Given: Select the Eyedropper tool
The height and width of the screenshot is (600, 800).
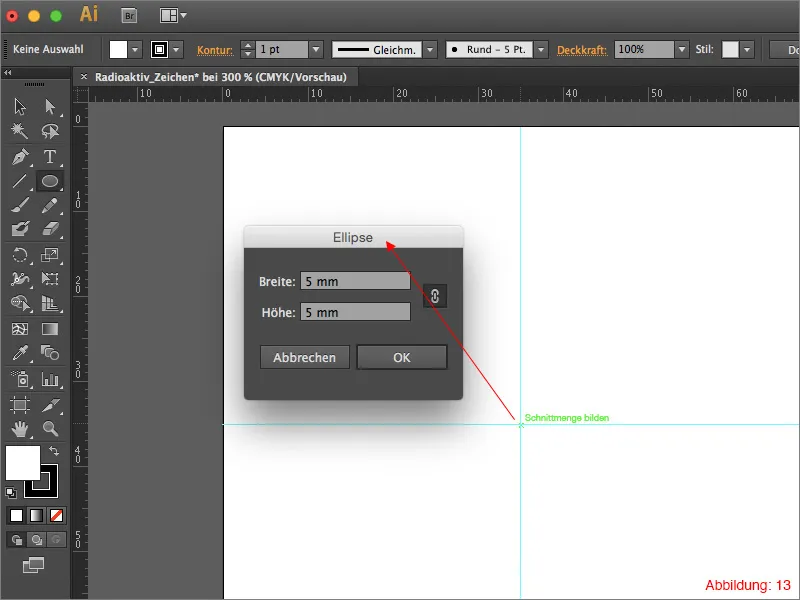Looking at the screenshot, I should coord(20,353).
